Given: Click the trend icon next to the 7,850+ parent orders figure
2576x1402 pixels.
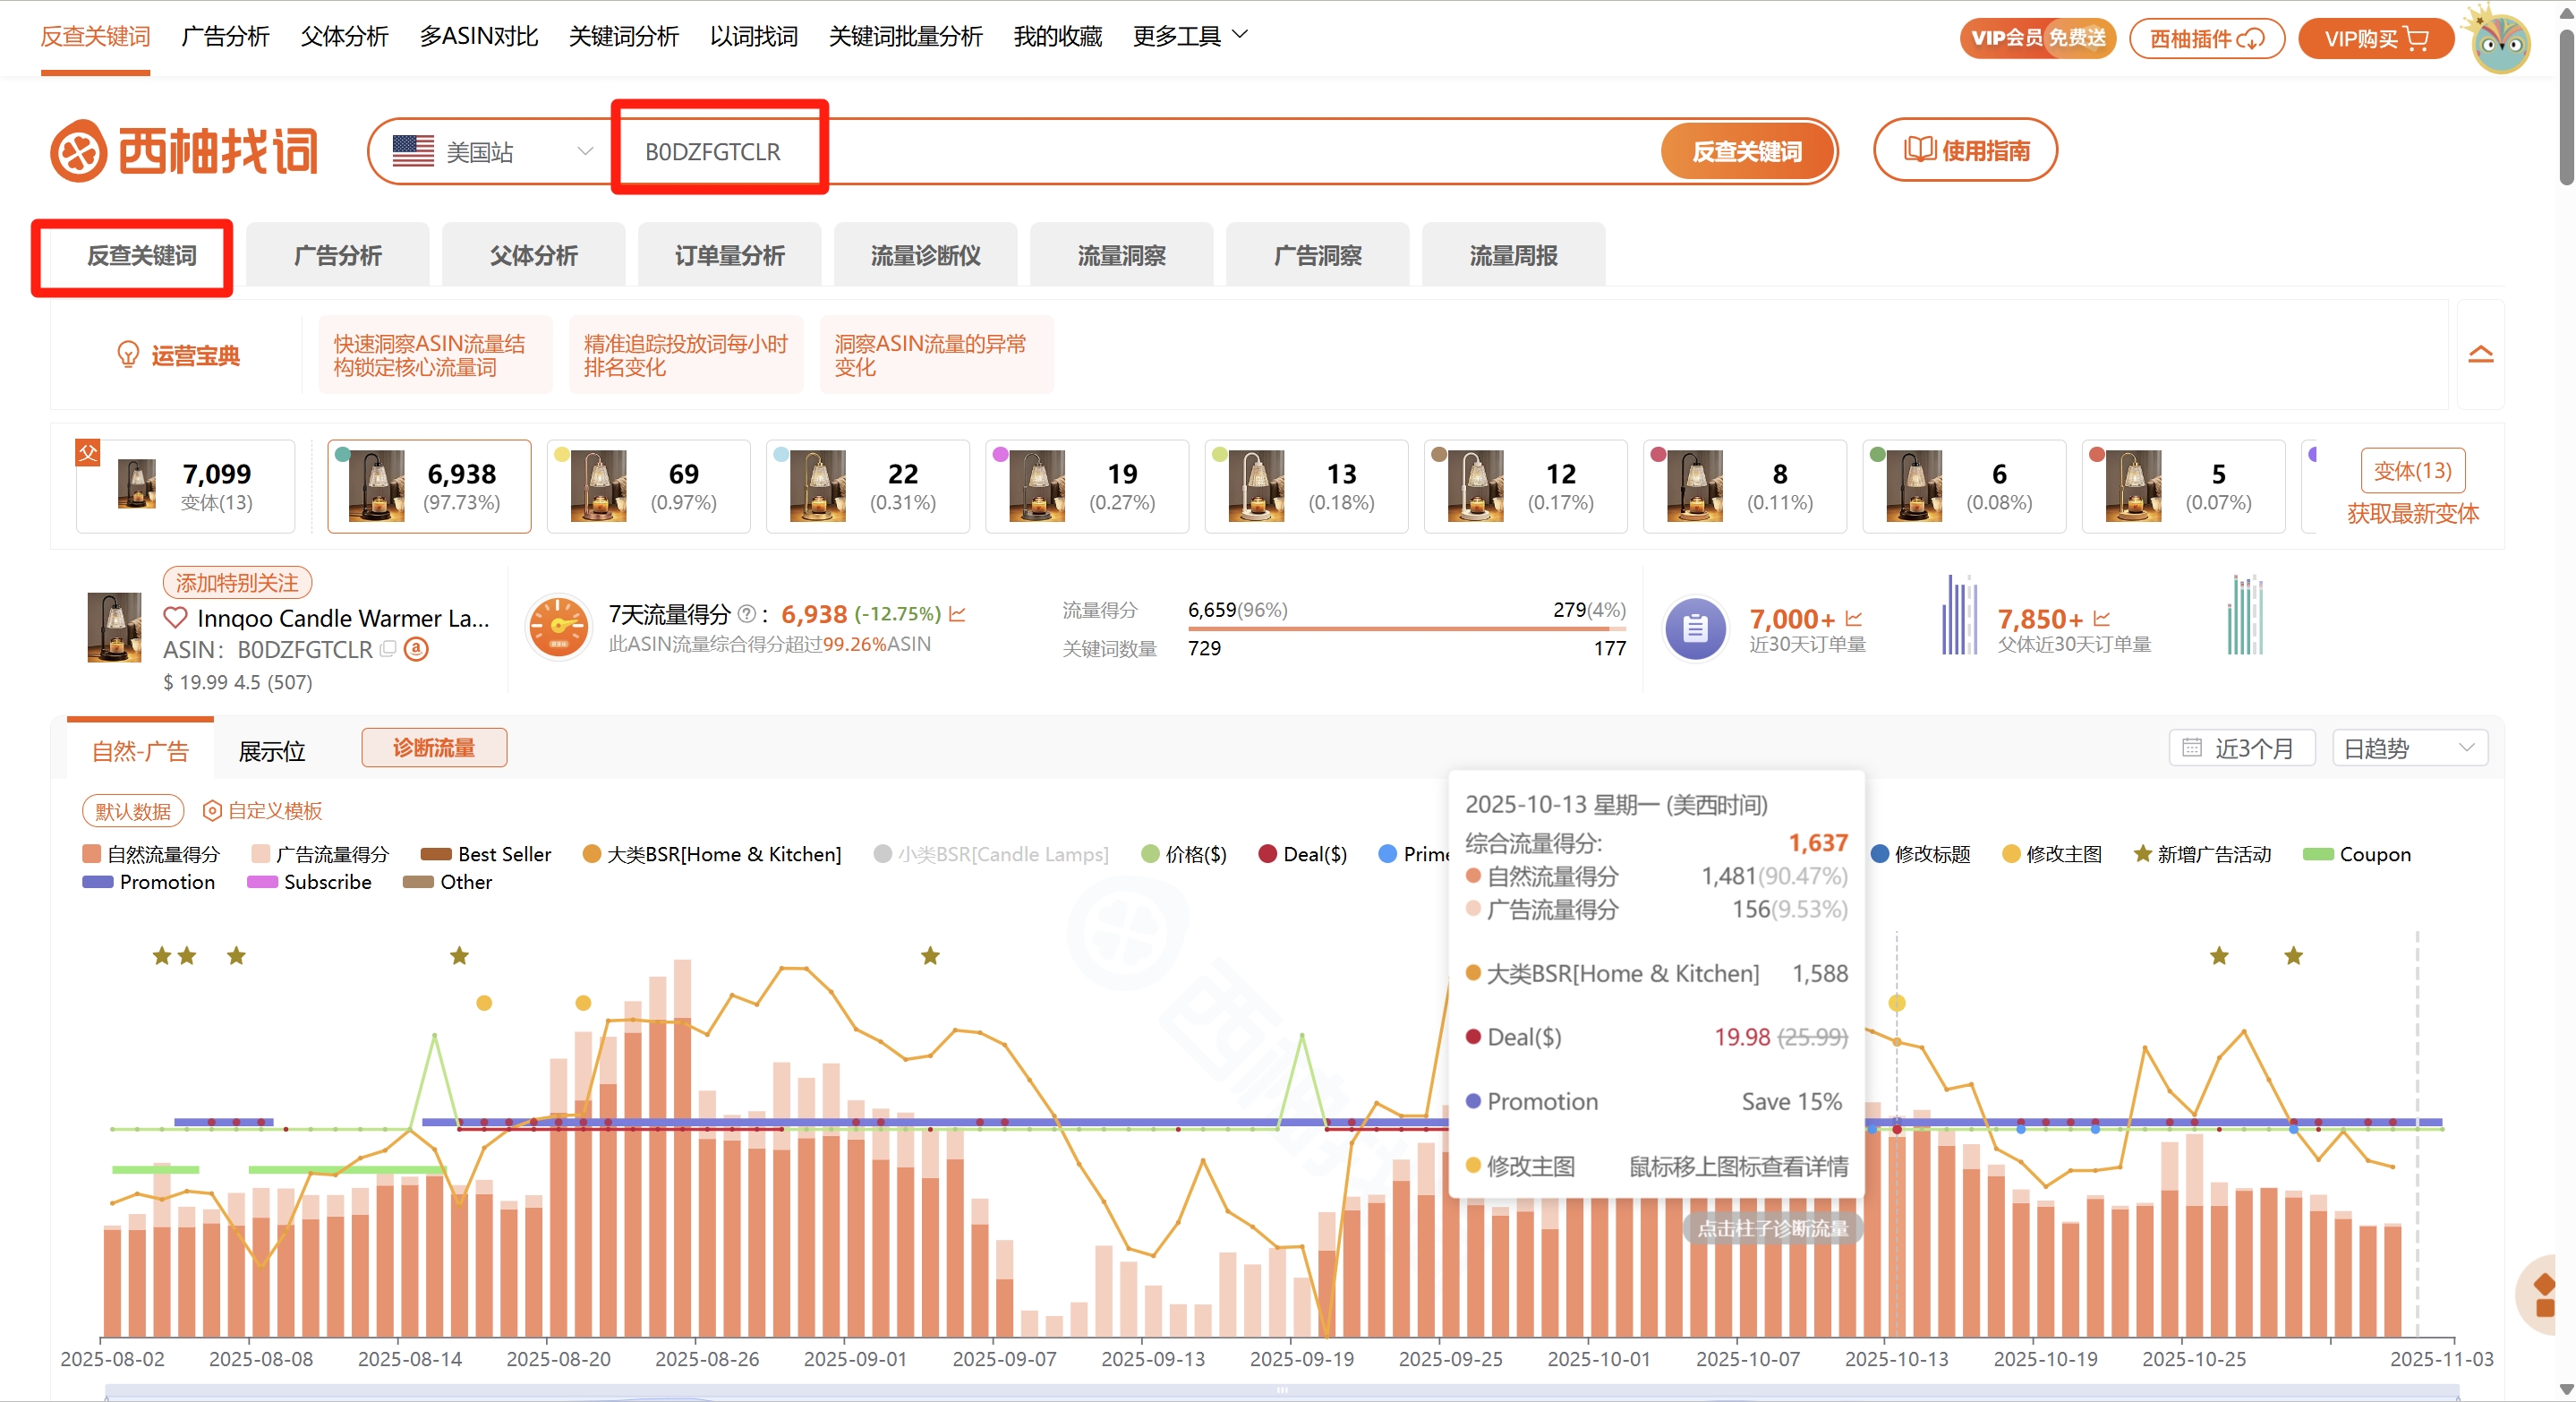Looking at the screenshot, I should [x=2101, y=619].
